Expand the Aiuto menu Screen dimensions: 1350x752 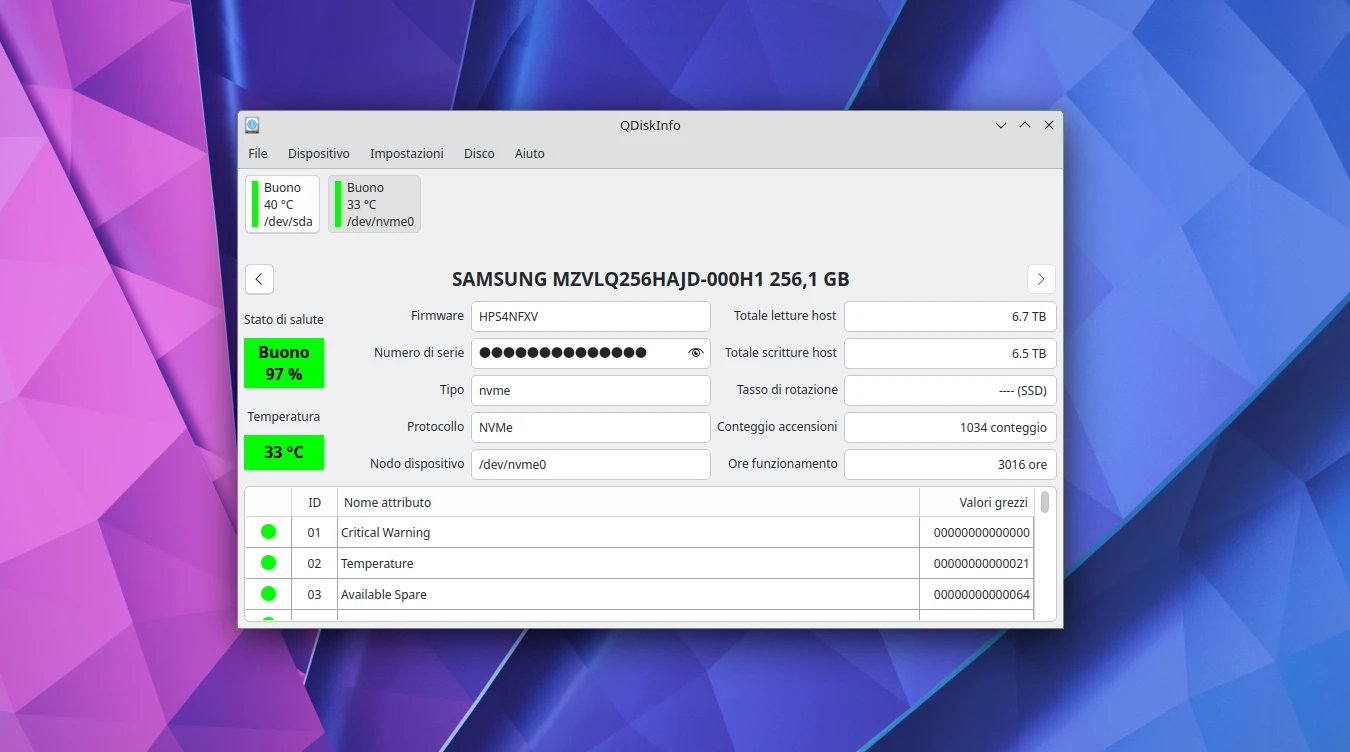pos(529,154)
